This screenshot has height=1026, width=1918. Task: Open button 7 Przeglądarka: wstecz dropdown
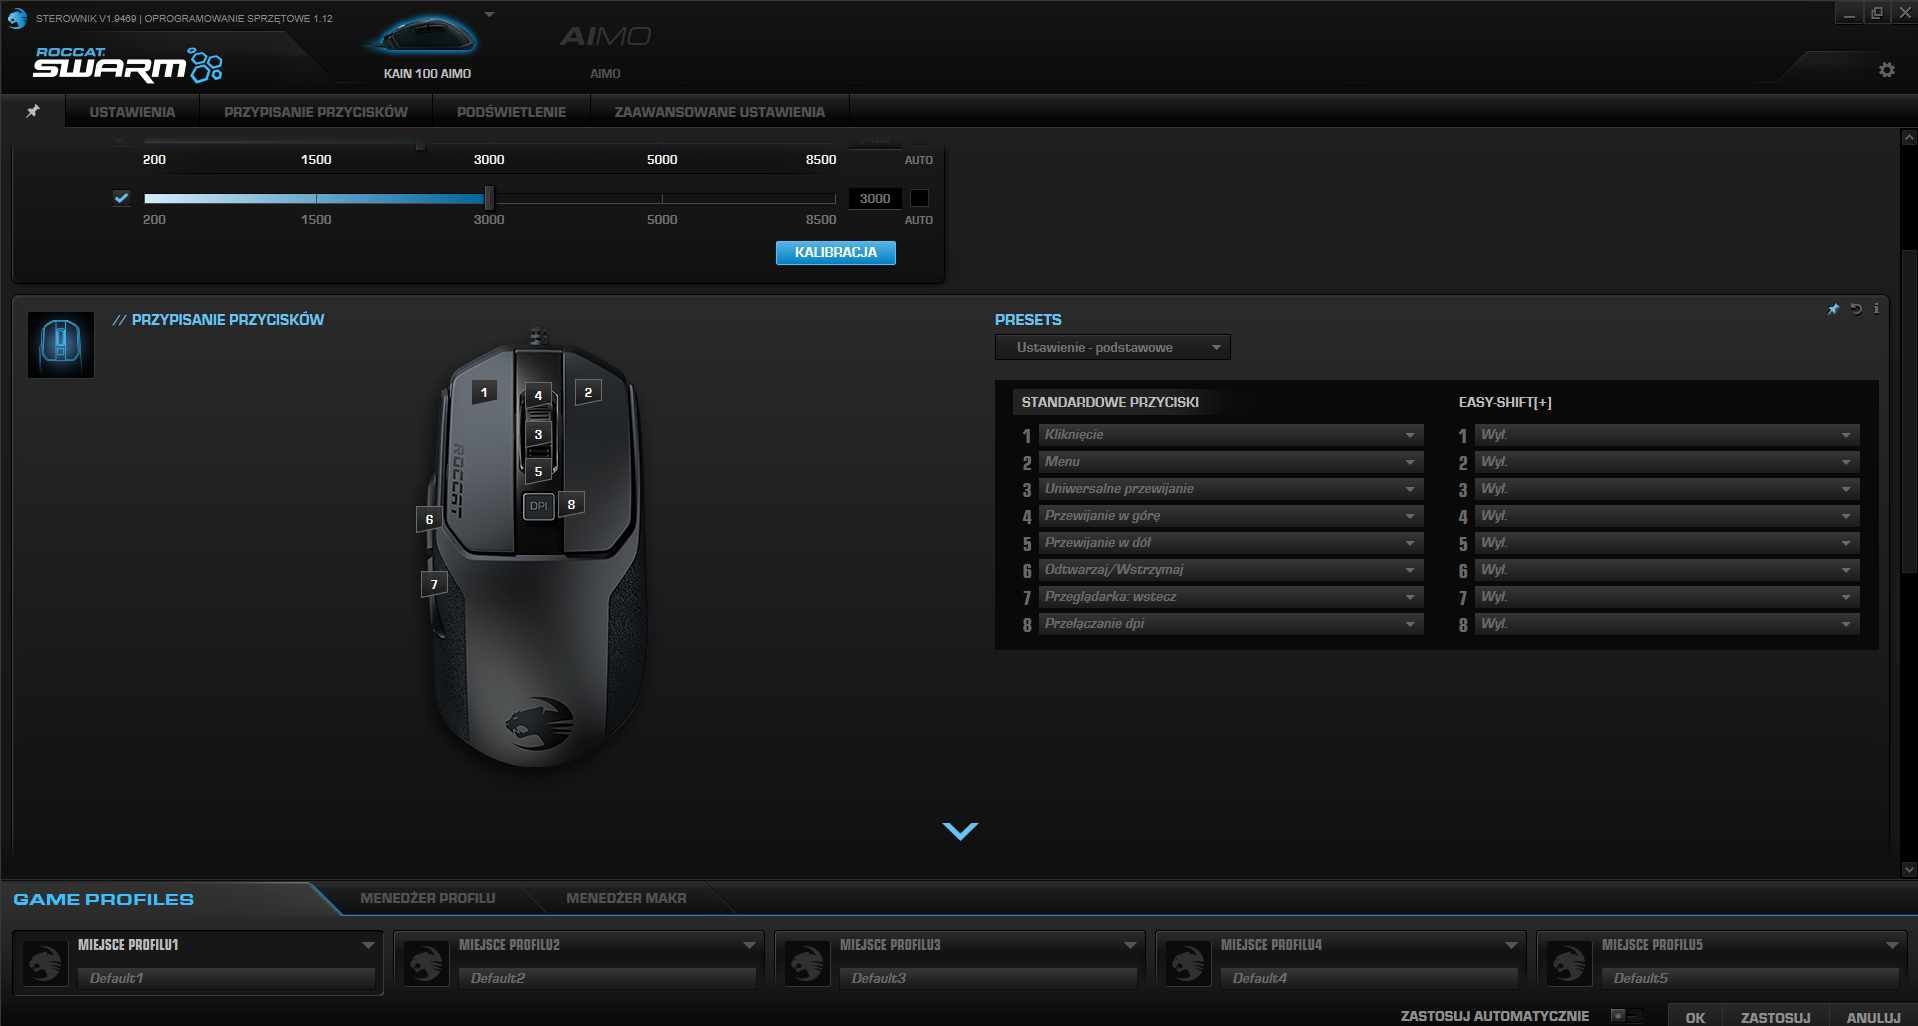coord(1230,596)
